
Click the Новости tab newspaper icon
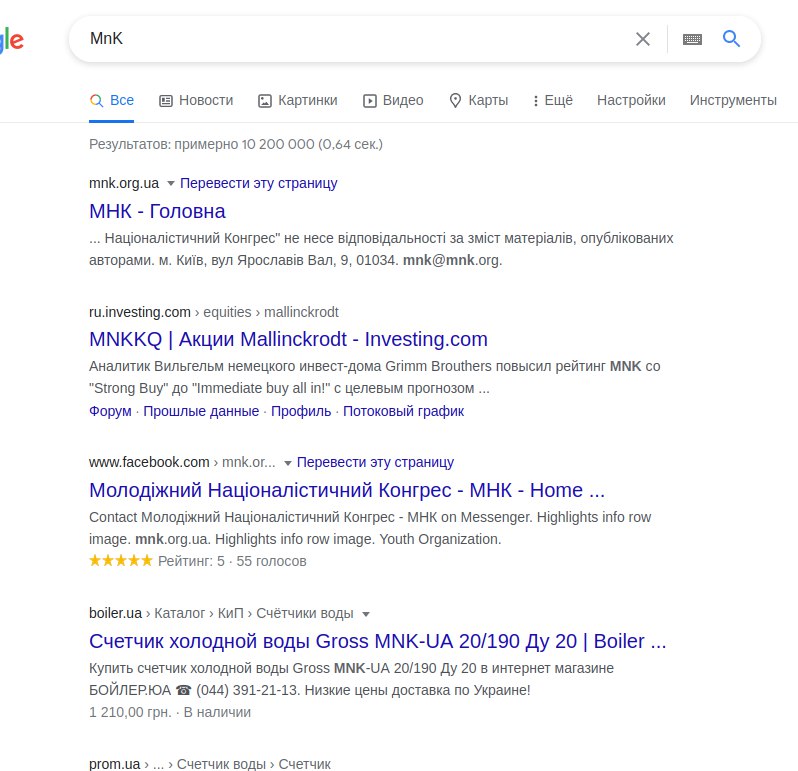point(166,101)
